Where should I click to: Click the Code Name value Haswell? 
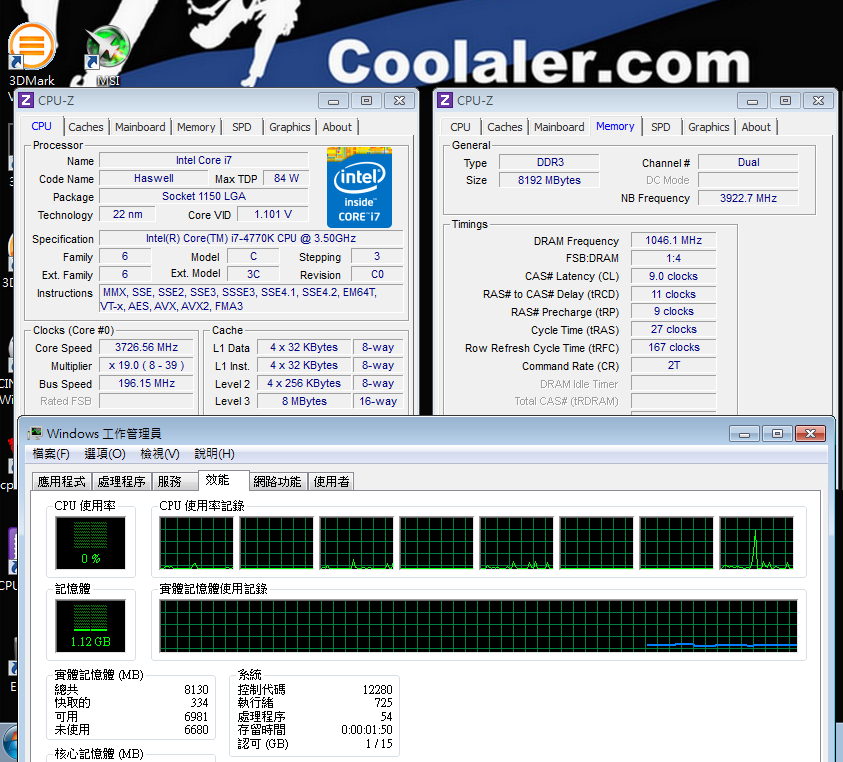(154, 179)
